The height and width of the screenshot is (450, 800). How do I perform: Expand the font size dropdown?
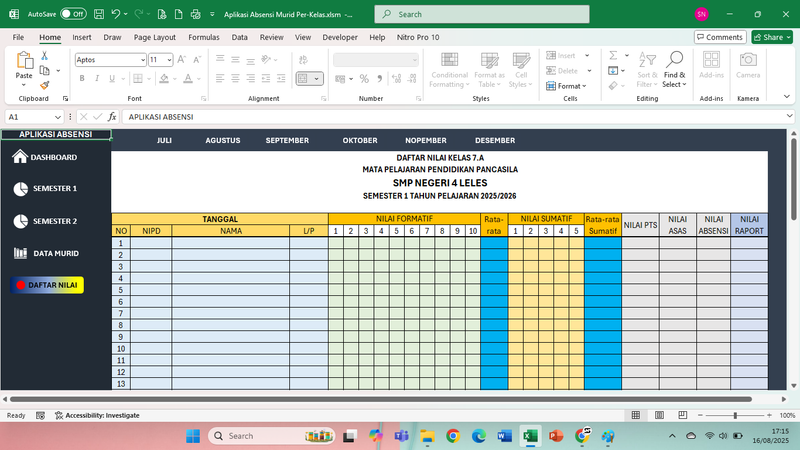pos(169,60)
